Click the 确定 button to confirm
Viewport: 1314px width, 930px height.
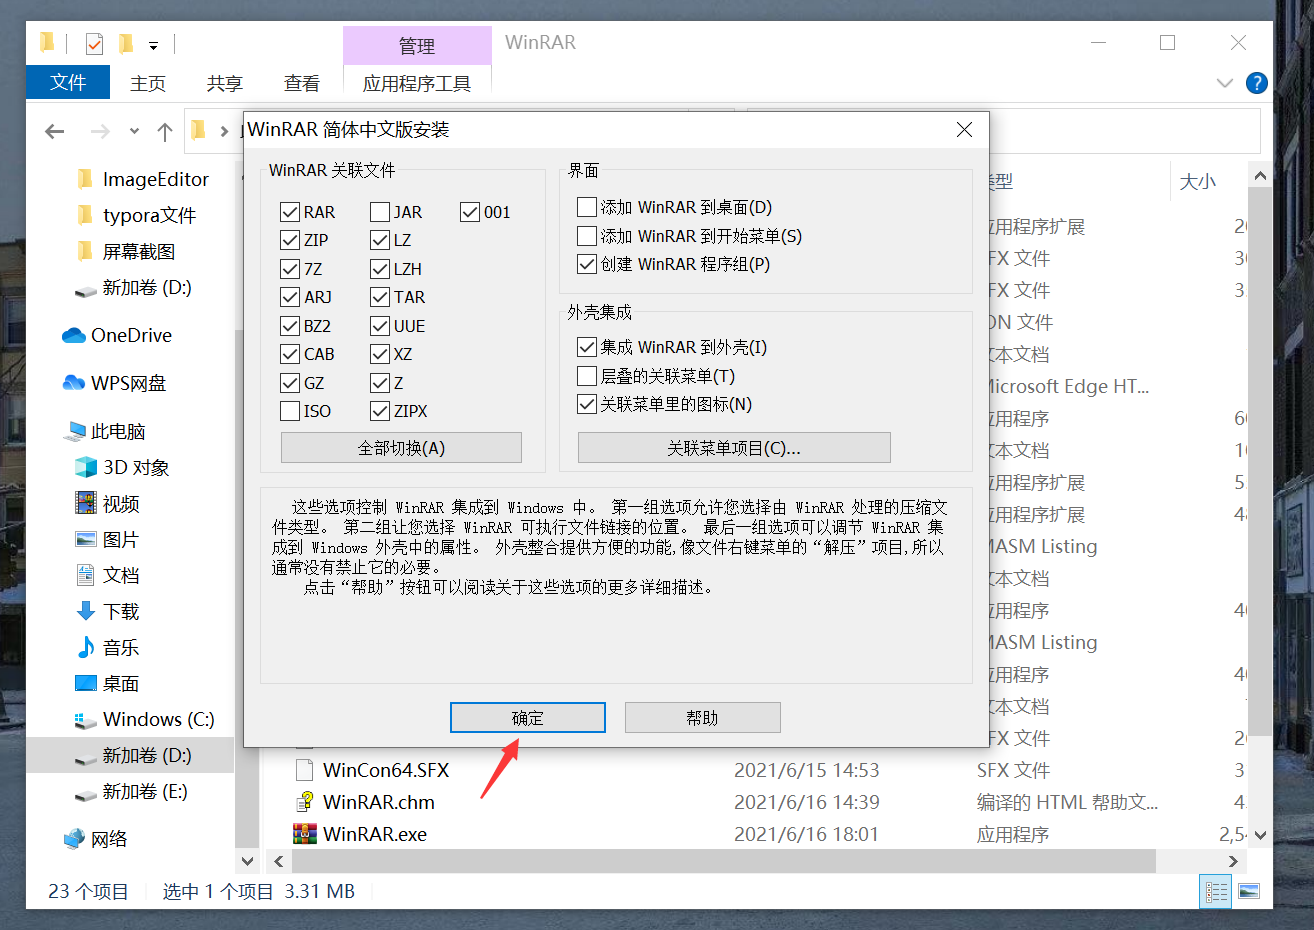pyautogui.click(x=527, y=717)
